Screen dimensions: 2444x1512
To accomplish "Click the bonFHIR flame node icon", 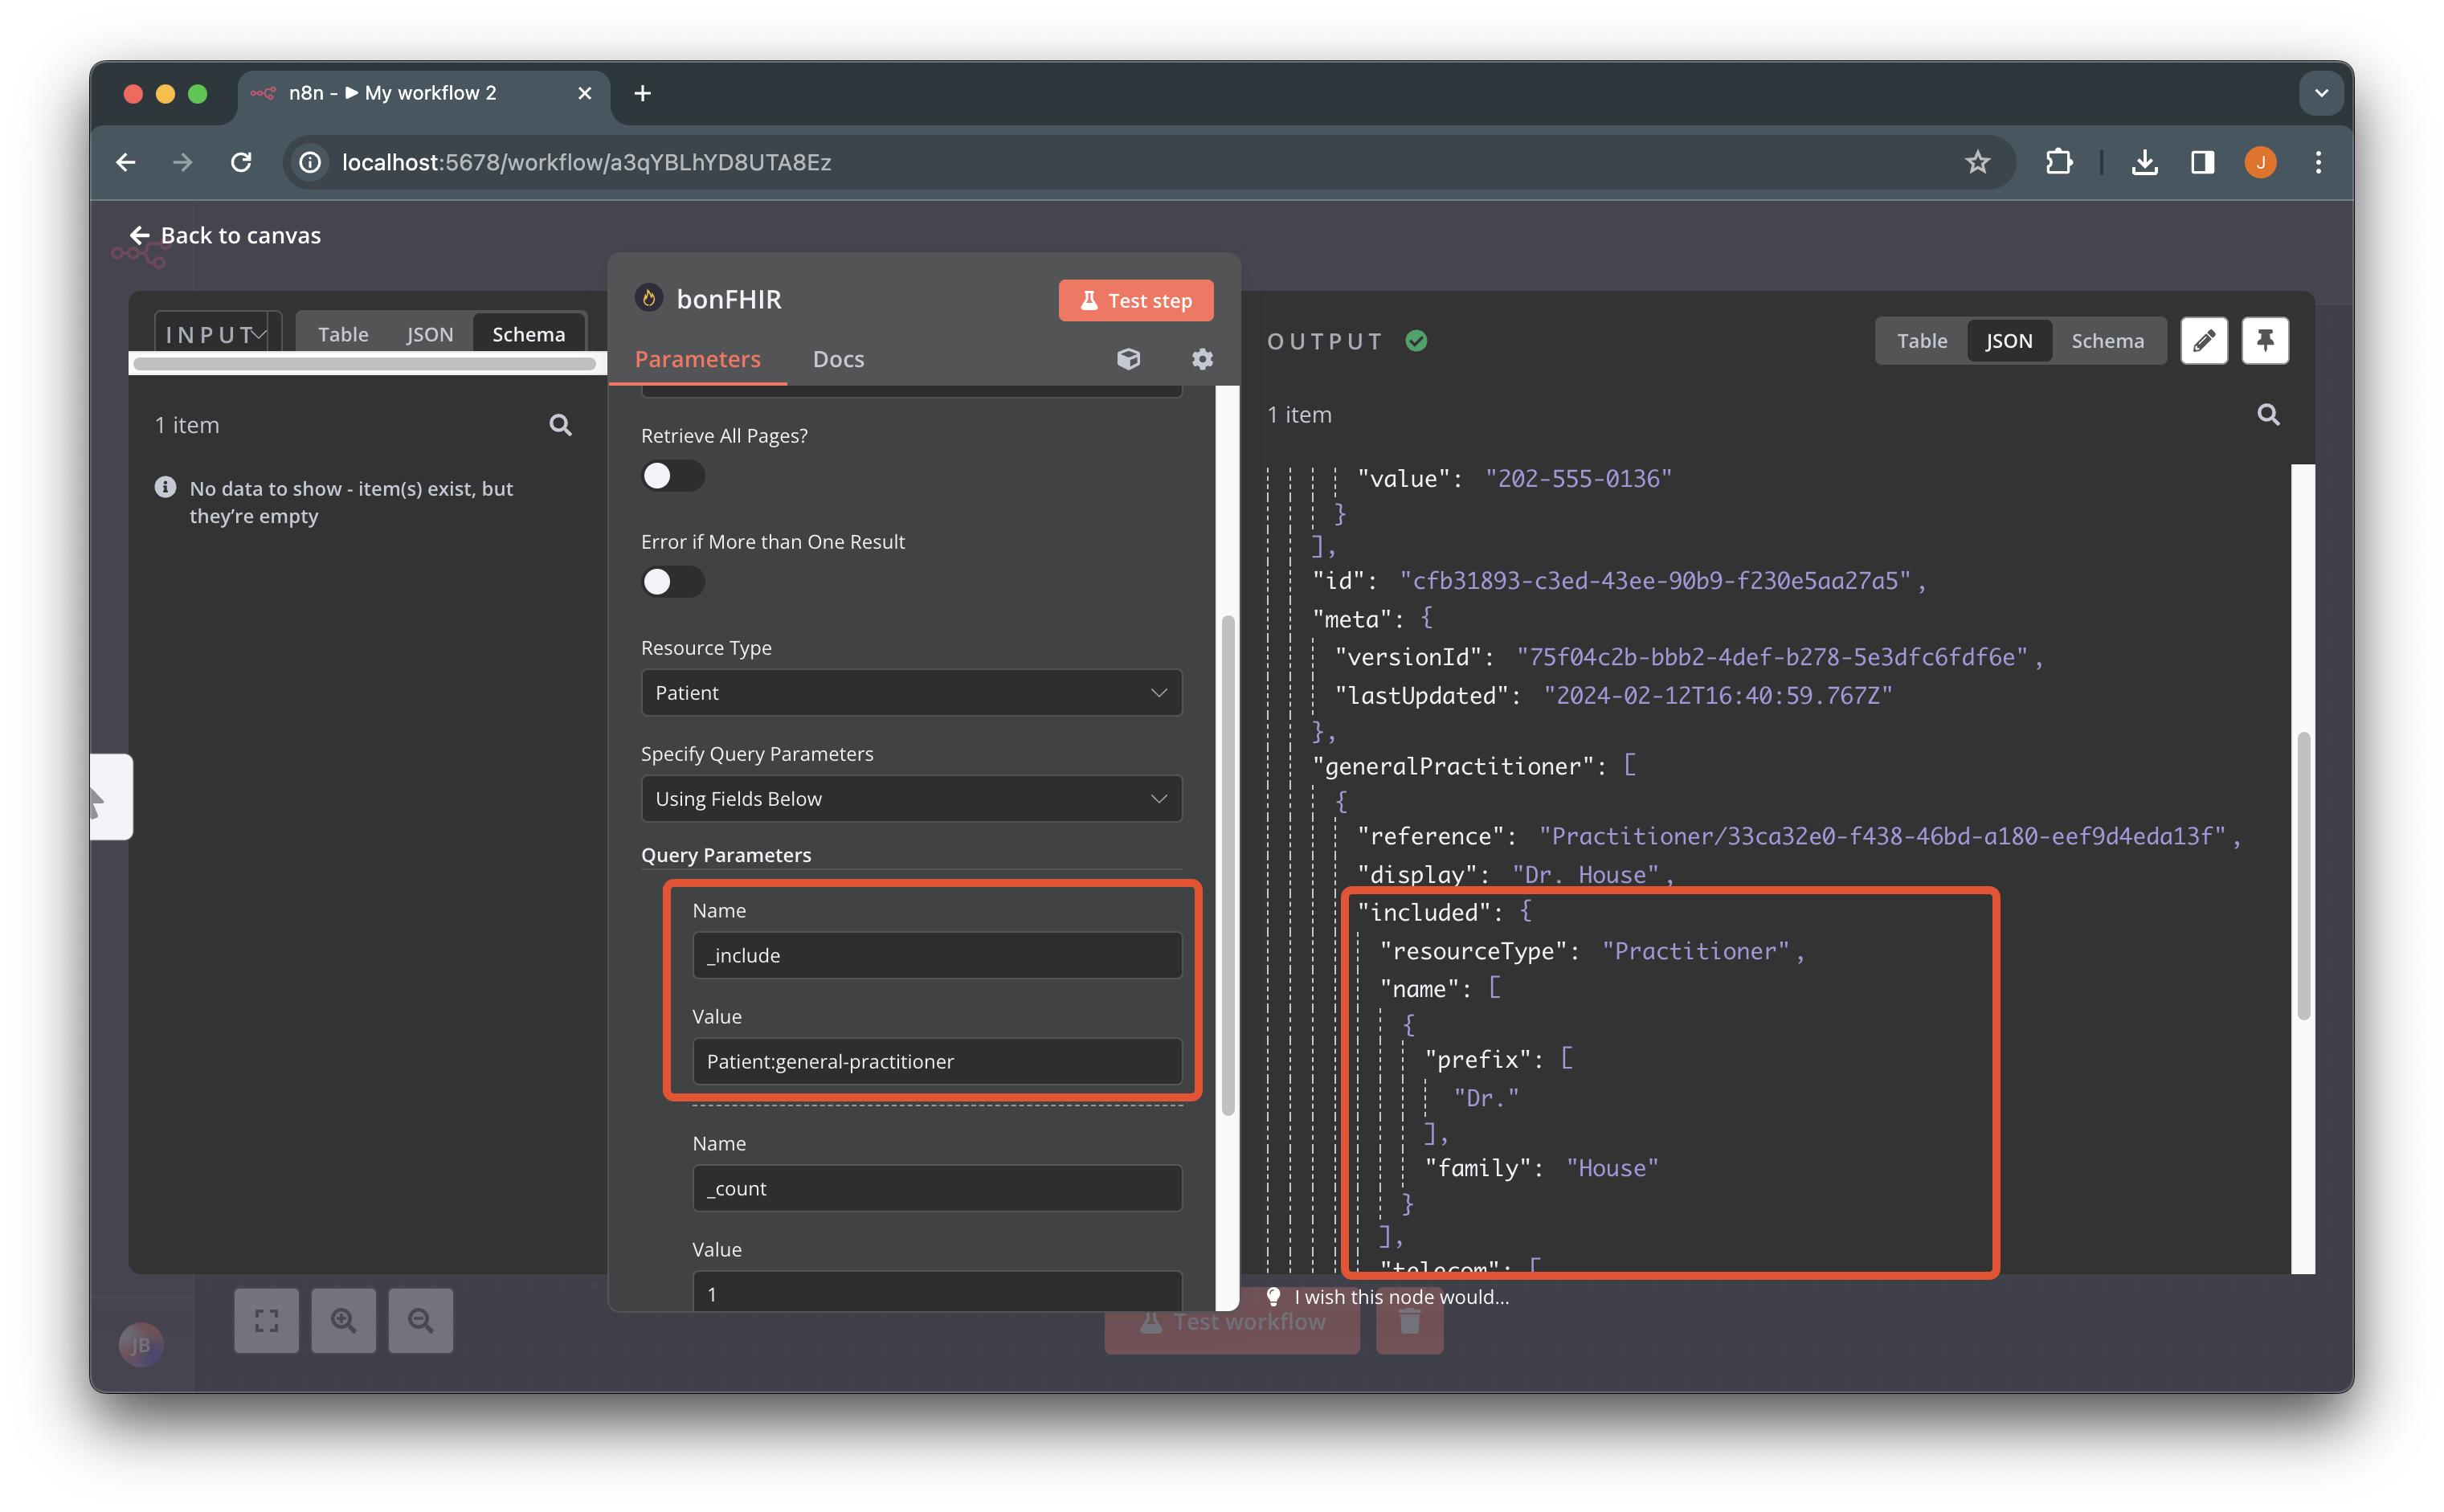I will click(649, 298).
